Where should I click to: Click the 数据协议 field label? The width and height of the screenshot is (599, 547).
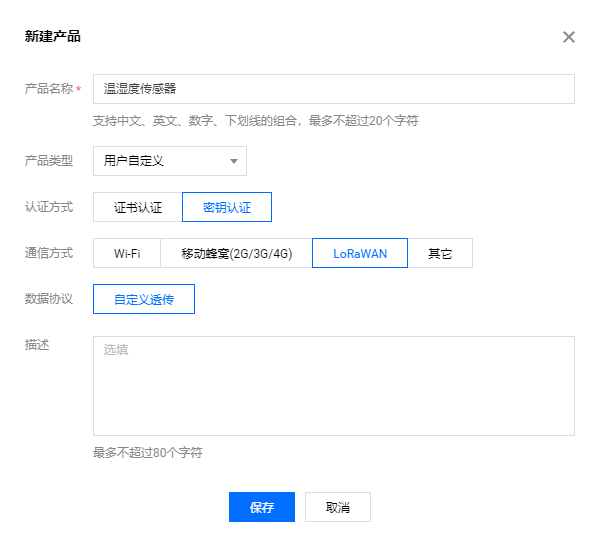(49, 299)
